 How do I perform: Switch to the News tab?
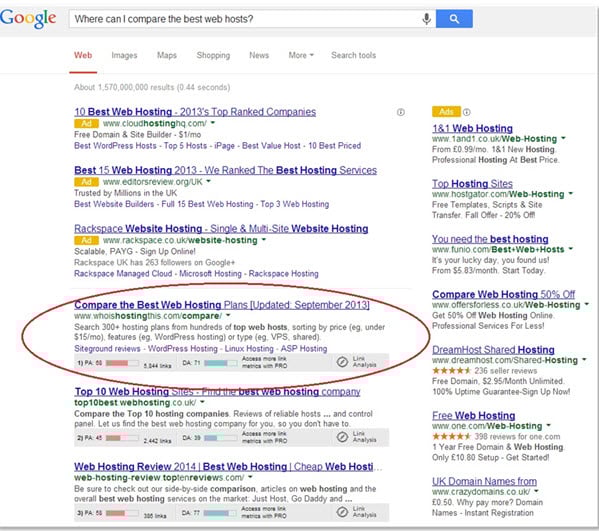pos(259,55)
